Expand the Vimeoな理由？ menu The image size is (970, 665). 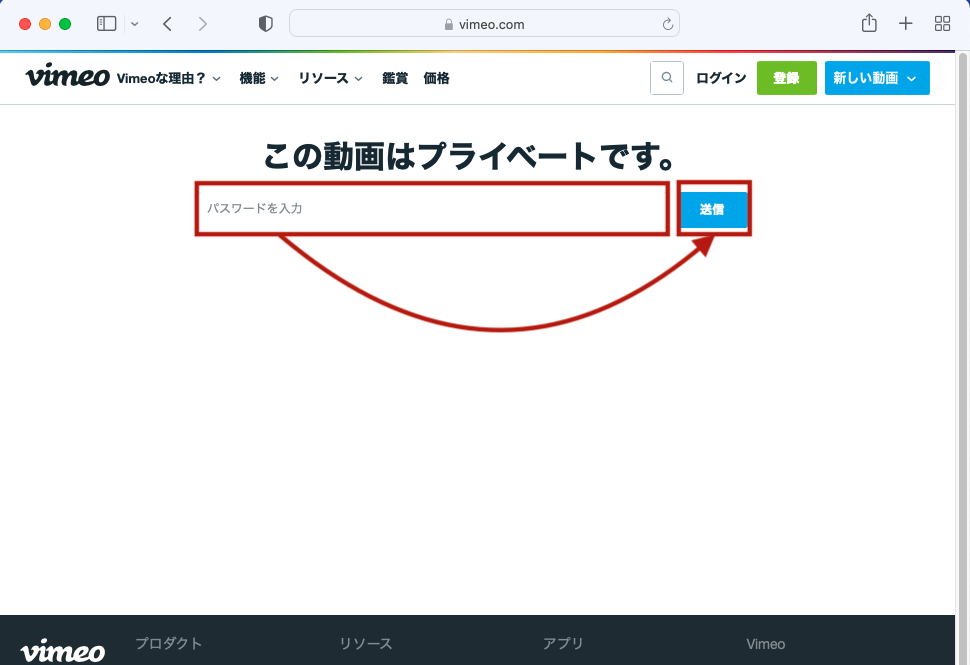168,79
